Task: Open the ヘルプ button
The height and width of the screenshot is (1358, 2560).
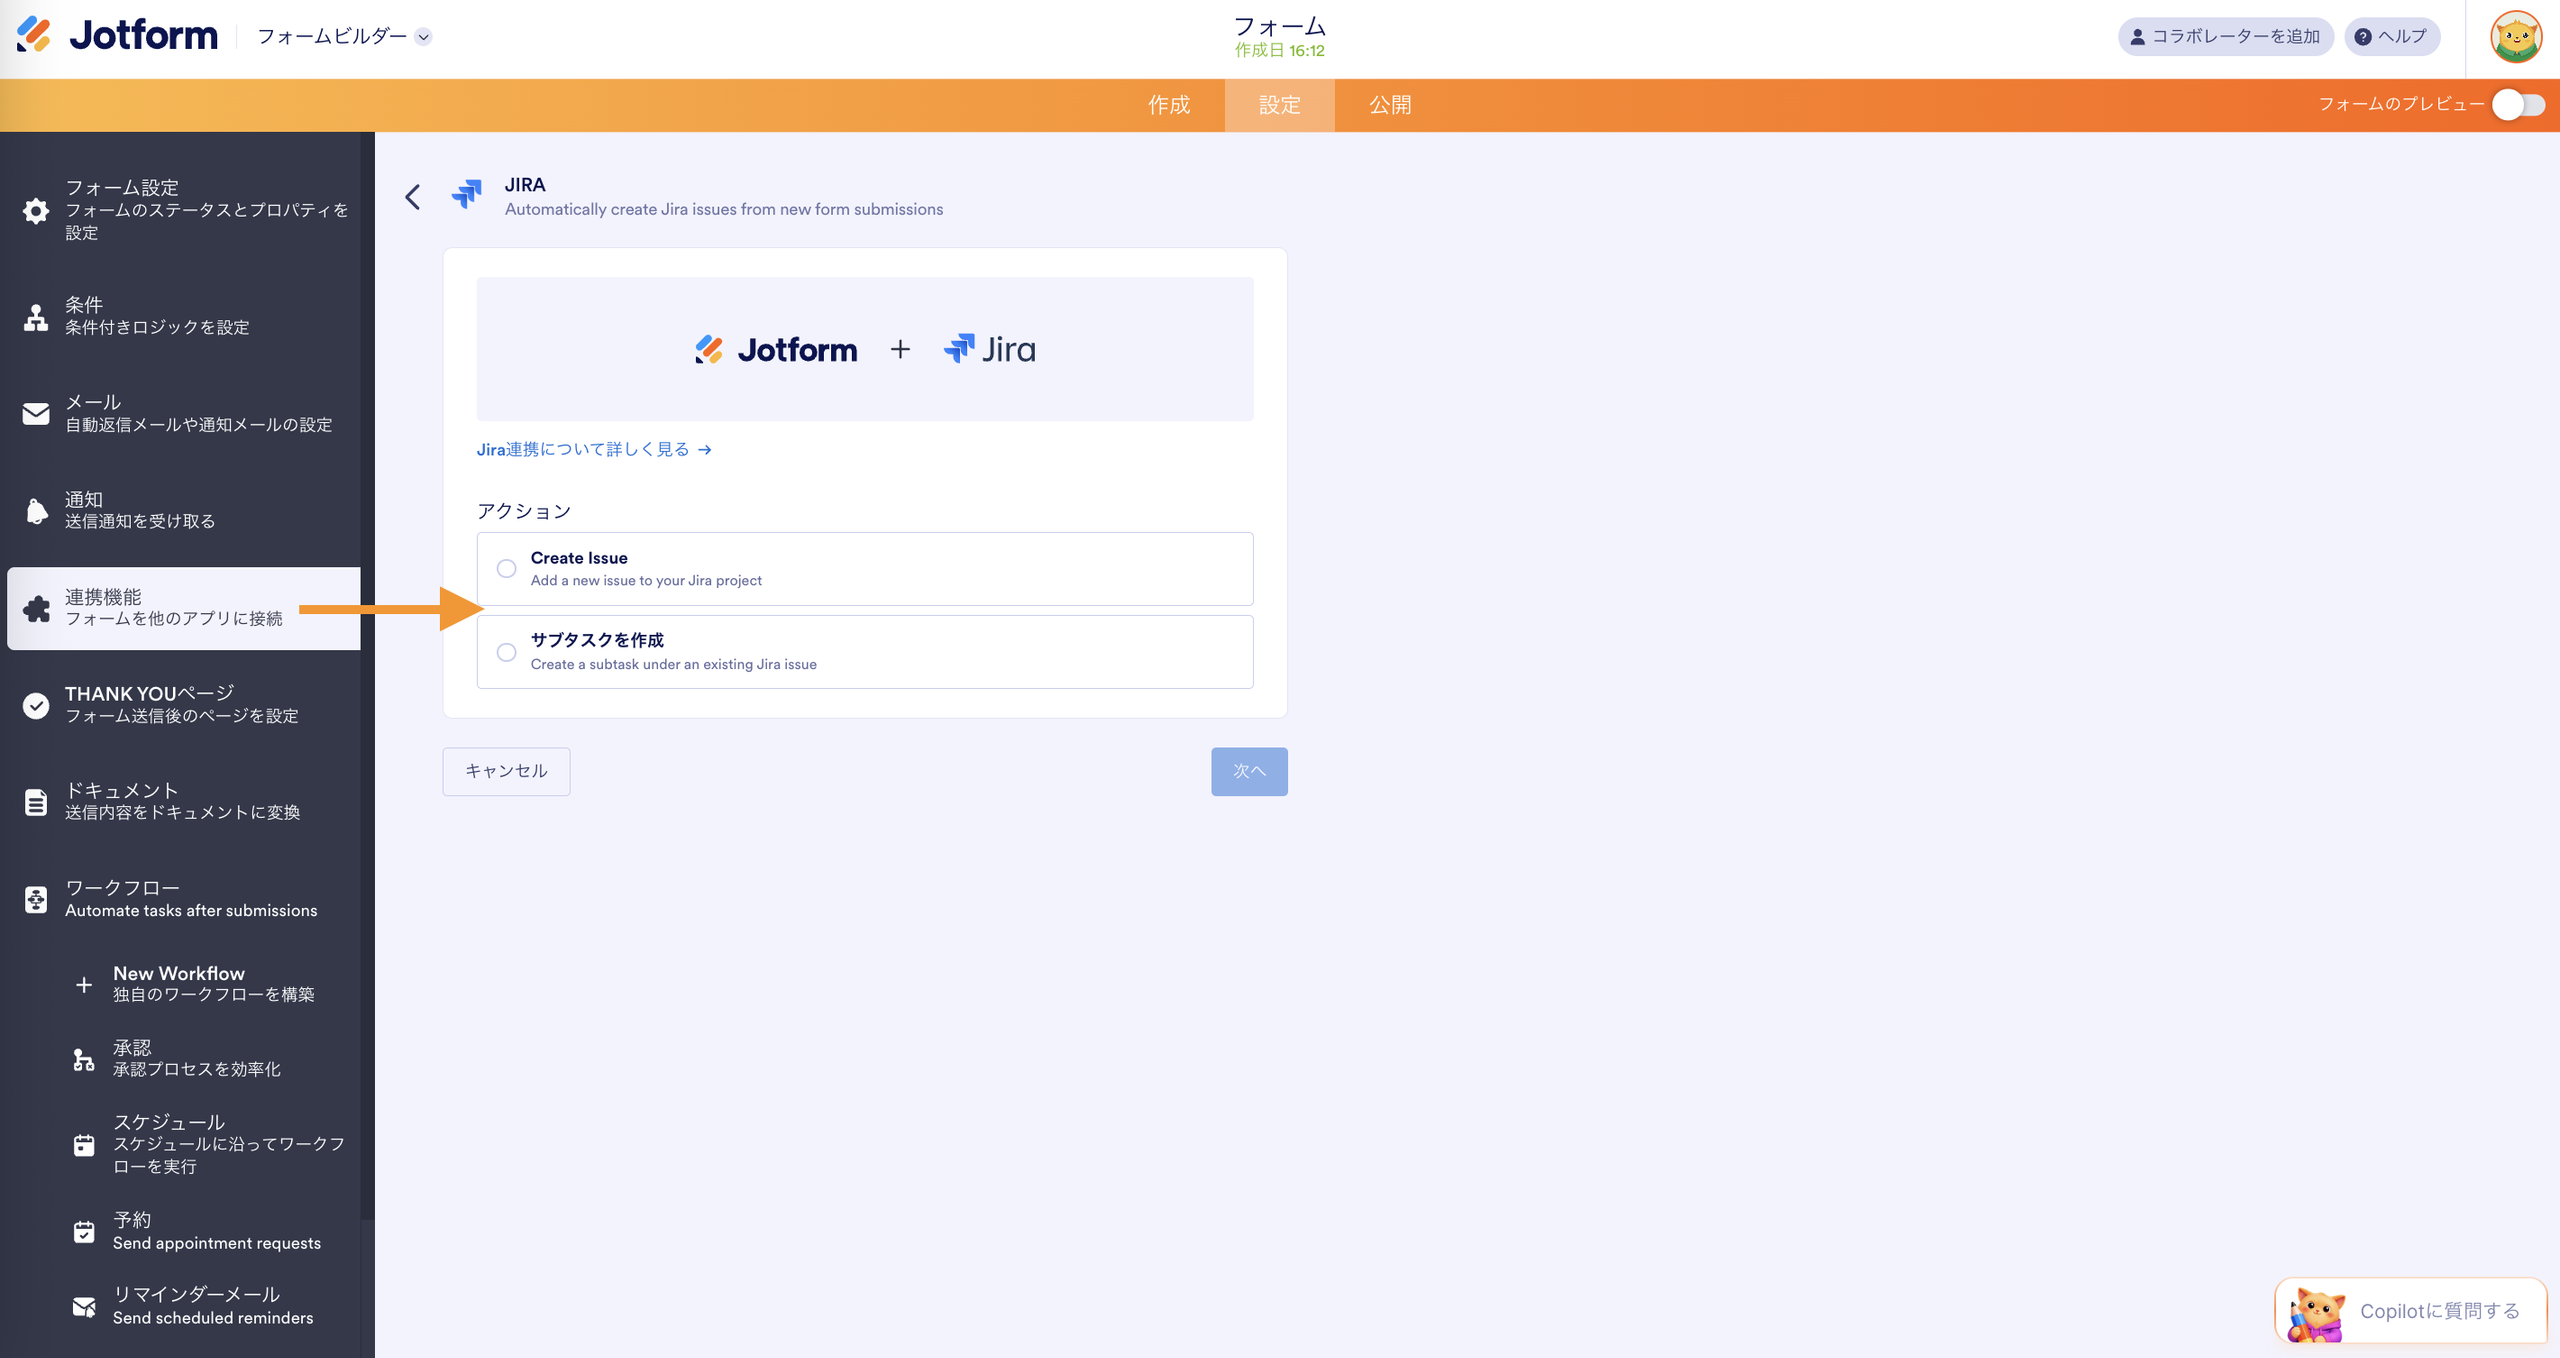Action: coord(2392,37)
